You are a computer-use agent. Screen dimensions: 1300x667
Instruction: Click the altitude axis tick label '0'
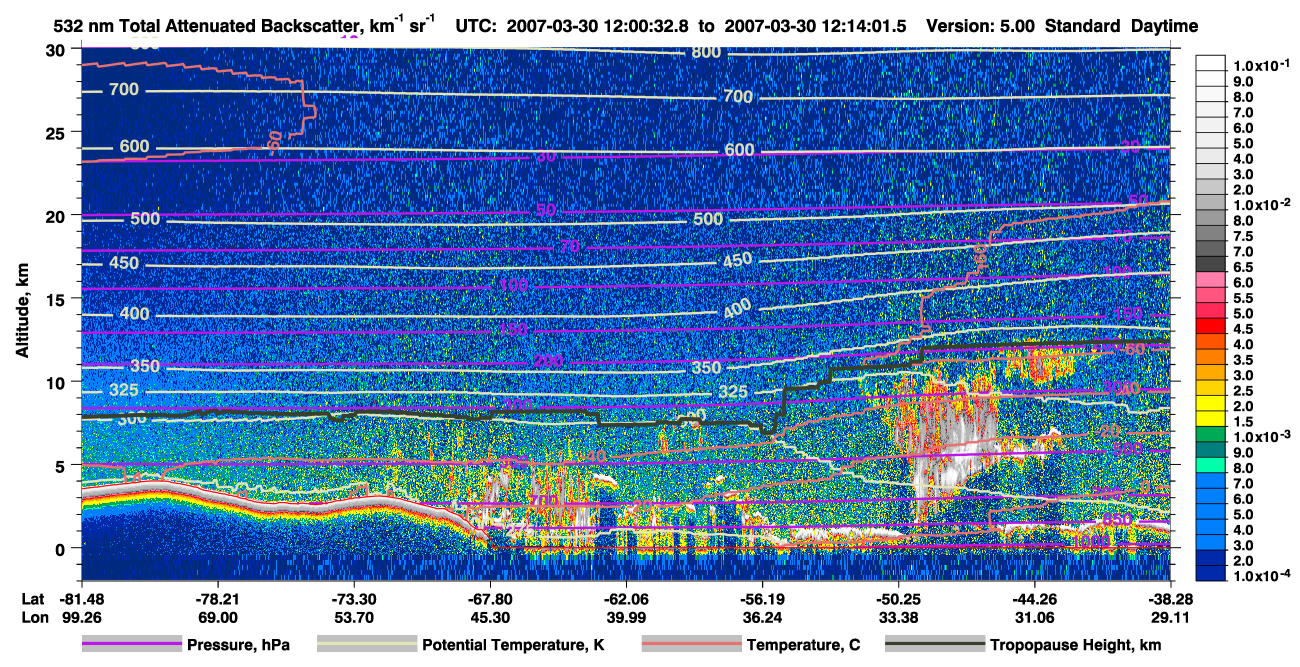(x=61, y=548)
